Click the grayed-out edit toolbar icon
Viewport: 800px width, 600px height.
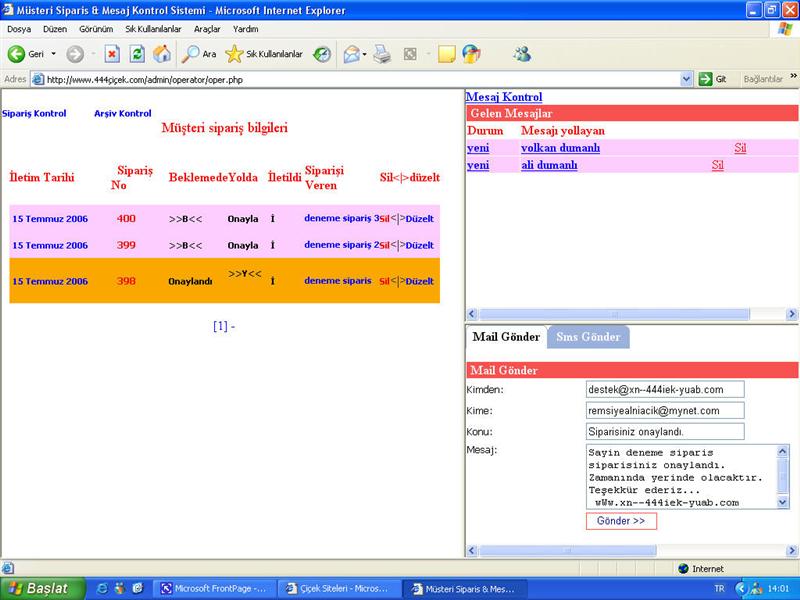410,54
